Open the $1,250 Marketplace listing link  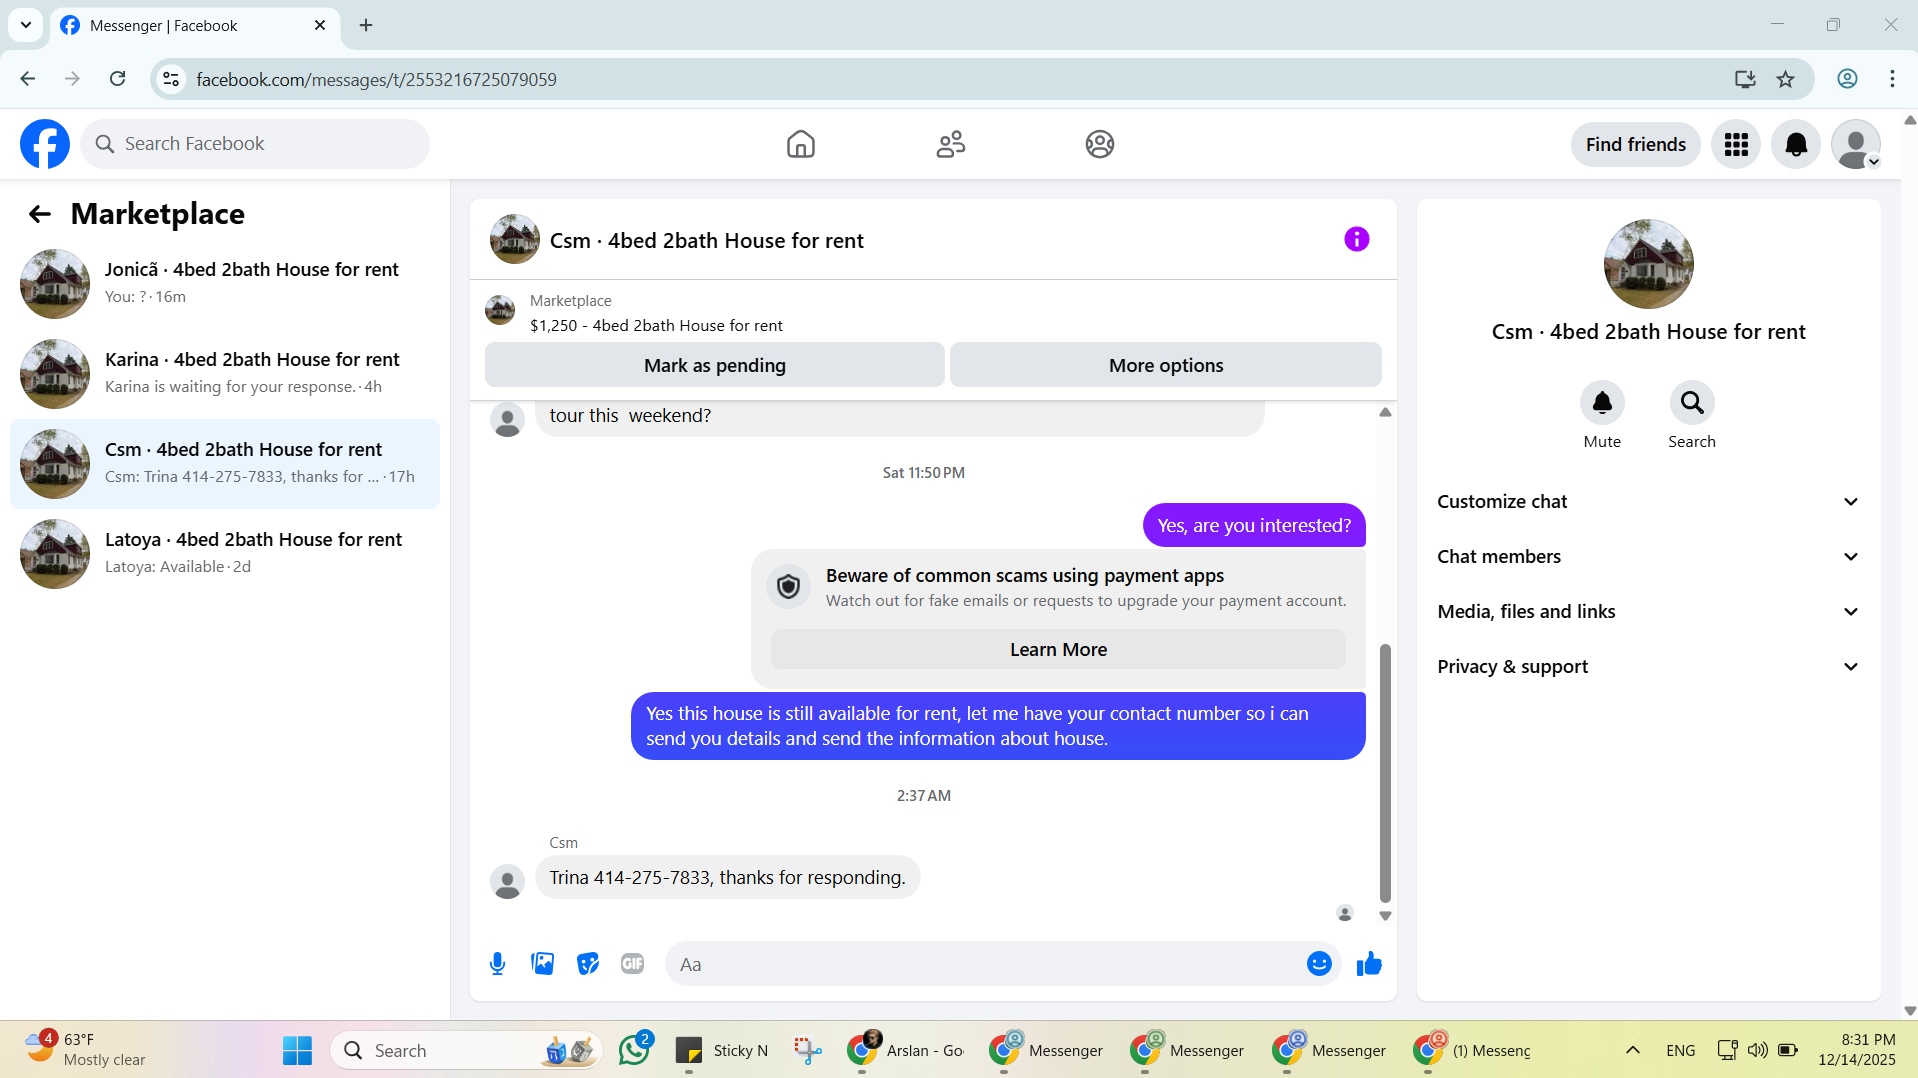pos(656,325)
